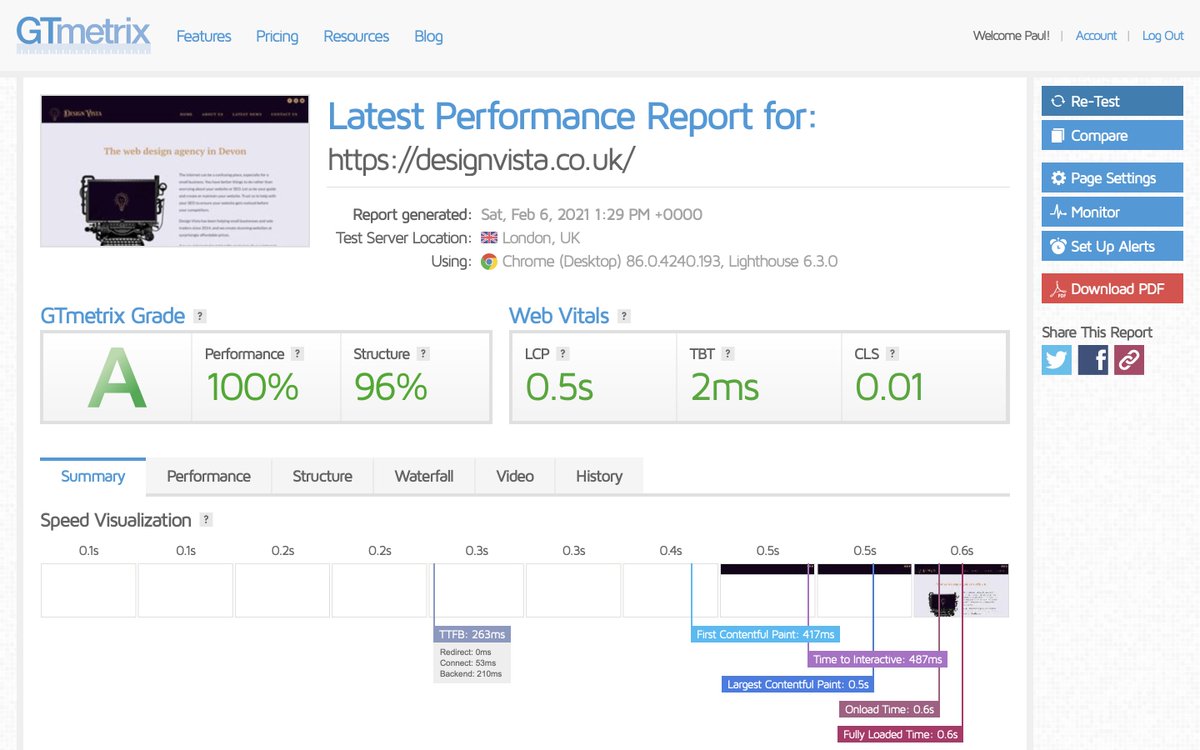Click the Twitter share icon
Screen dimensions: 1200x750
tap(1056, 359)
